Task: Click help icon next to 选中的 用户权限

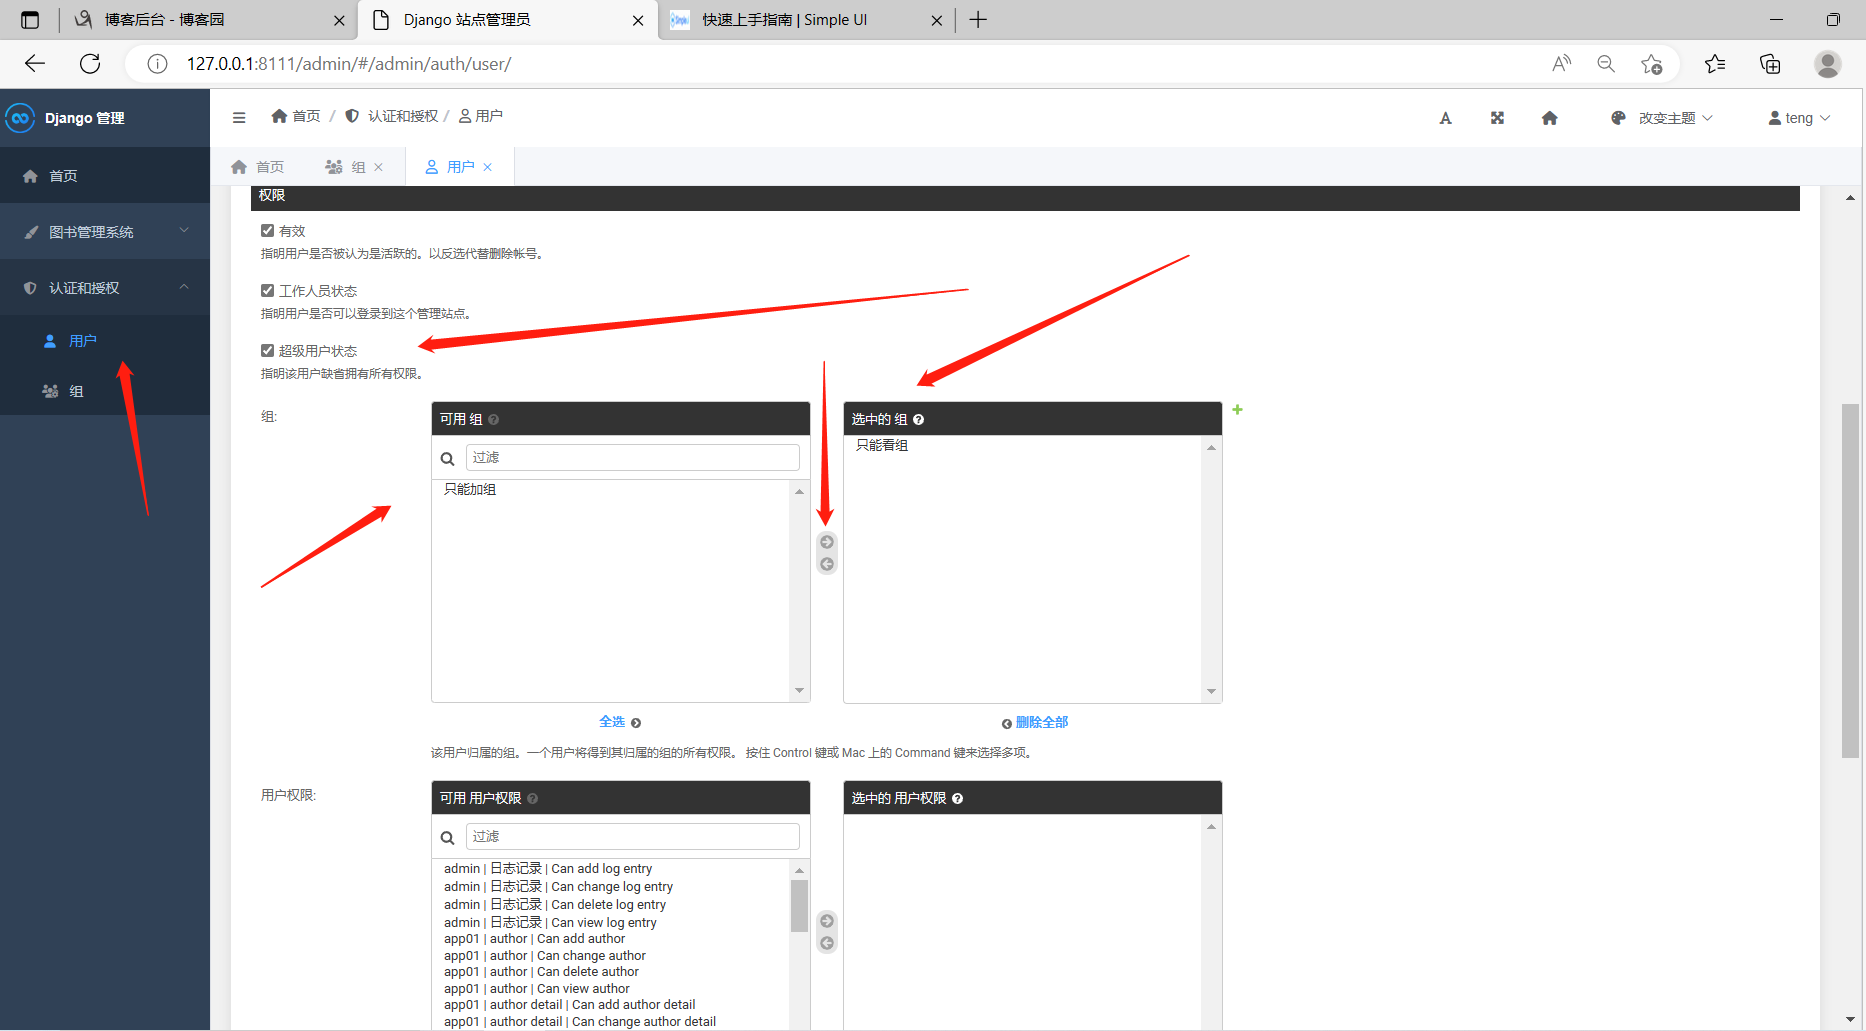Action: (x=957, y=799)
